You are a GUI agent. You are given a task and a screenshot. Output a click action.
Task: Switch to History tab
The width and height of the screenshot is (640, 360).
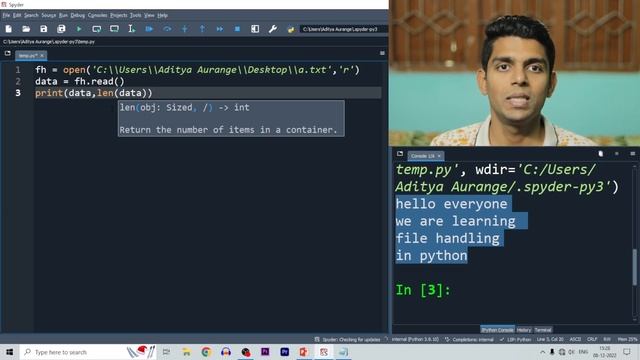524,330
